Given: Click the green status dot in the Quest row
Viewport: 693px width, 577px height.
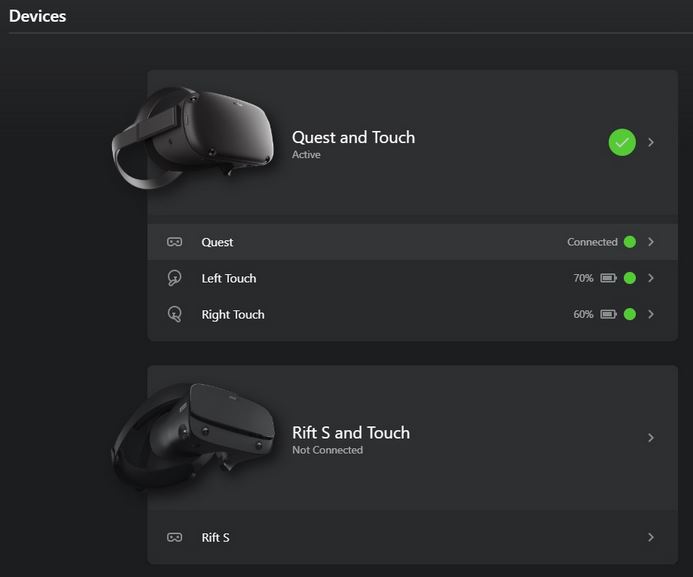Looking at the screenshot, I should point(630,242).
